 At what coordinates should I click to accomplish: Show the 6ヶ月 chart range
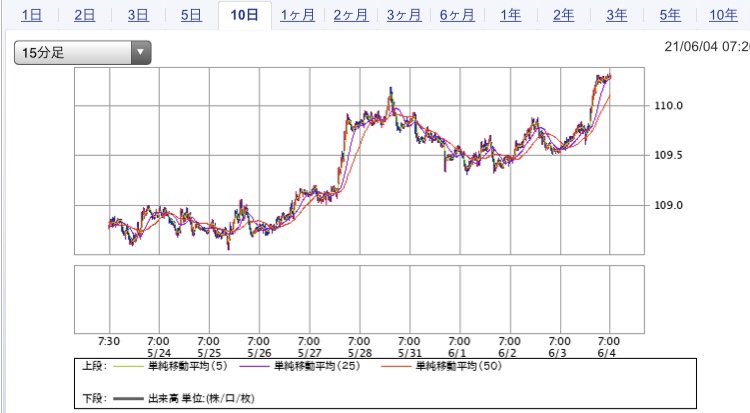(x=457, y=15)
